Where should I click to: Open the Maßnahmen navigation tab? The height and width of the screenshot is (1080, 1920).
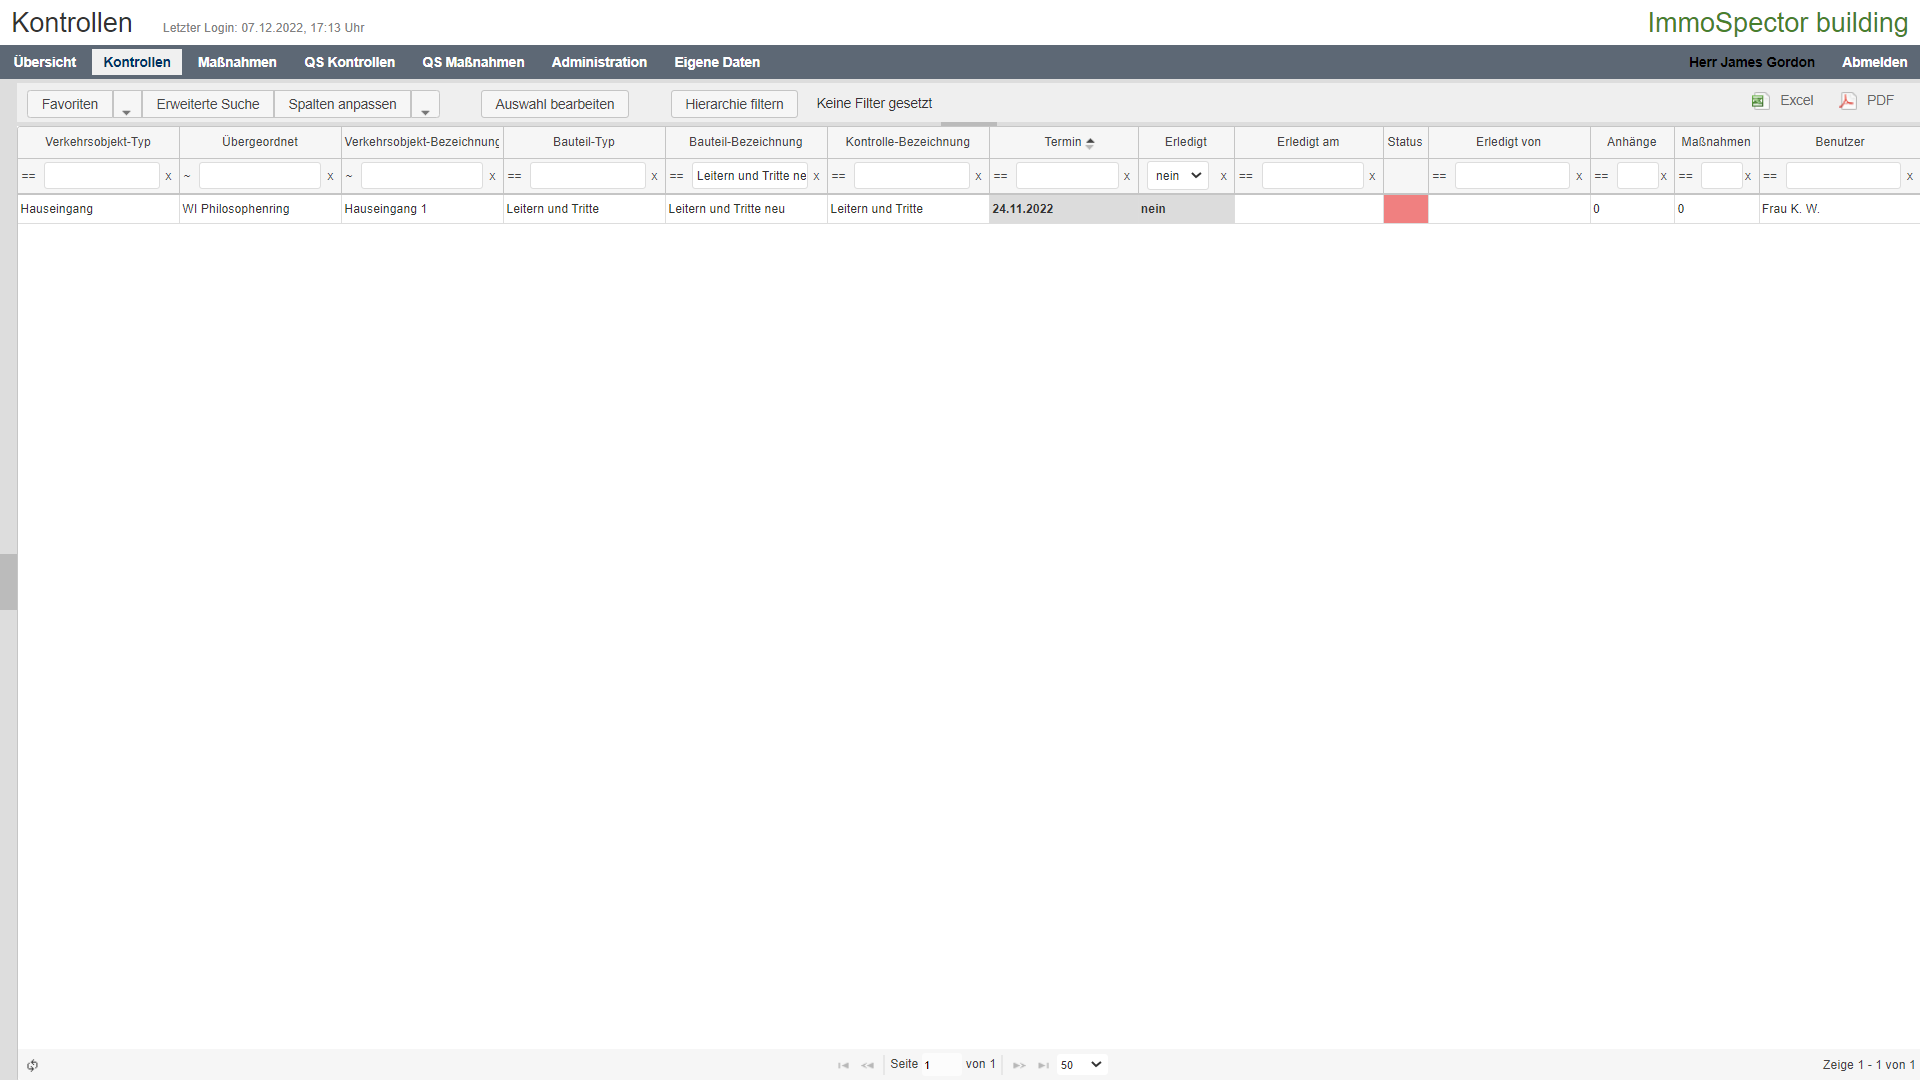tap(237, 62)
